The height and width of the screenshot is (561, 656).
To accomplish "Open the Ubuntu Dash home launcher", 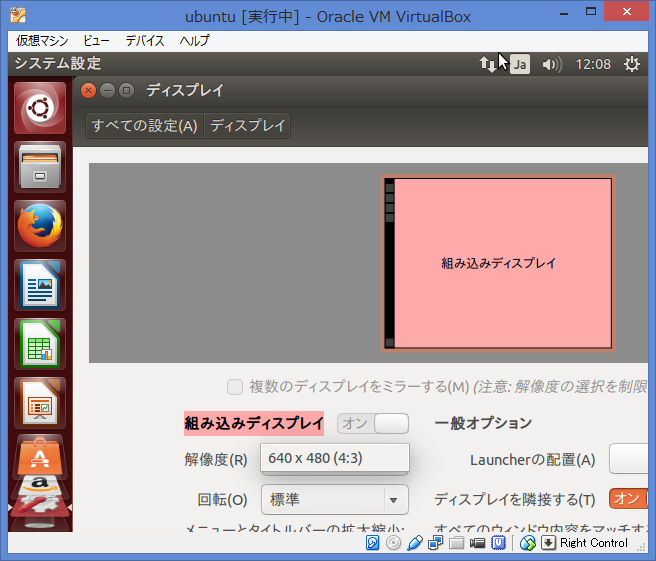I will pos(40,107).
